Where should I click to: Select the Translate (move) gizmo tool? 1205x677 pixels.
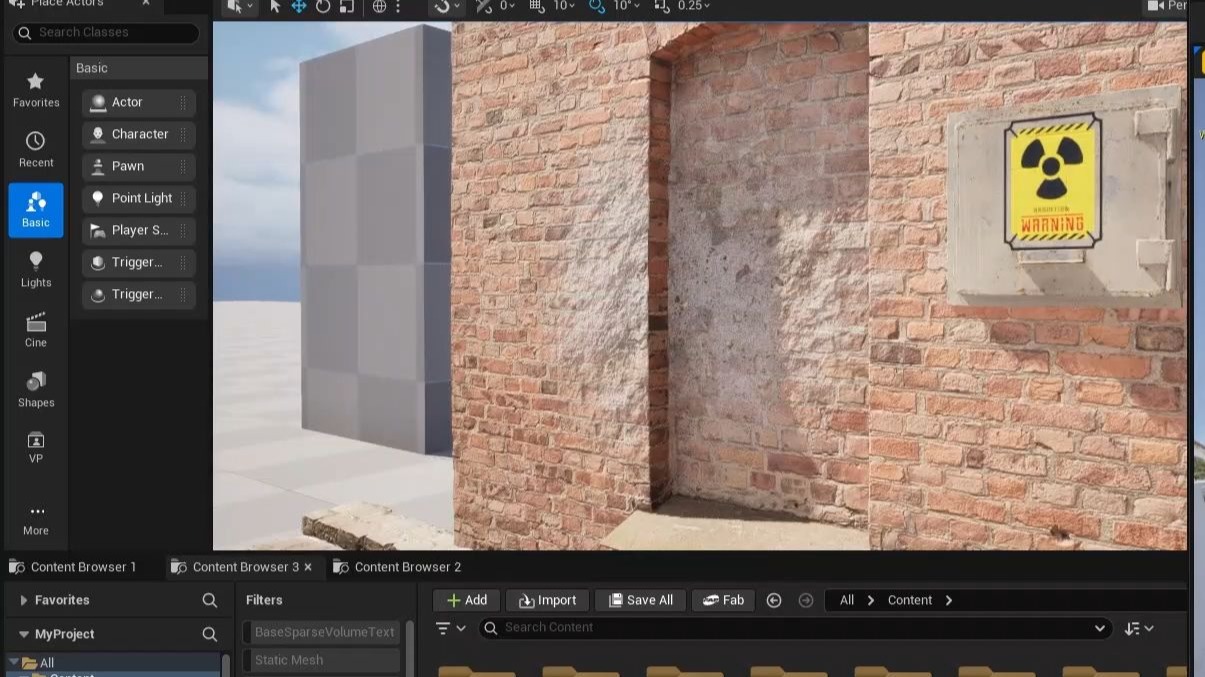click(299, 7)
